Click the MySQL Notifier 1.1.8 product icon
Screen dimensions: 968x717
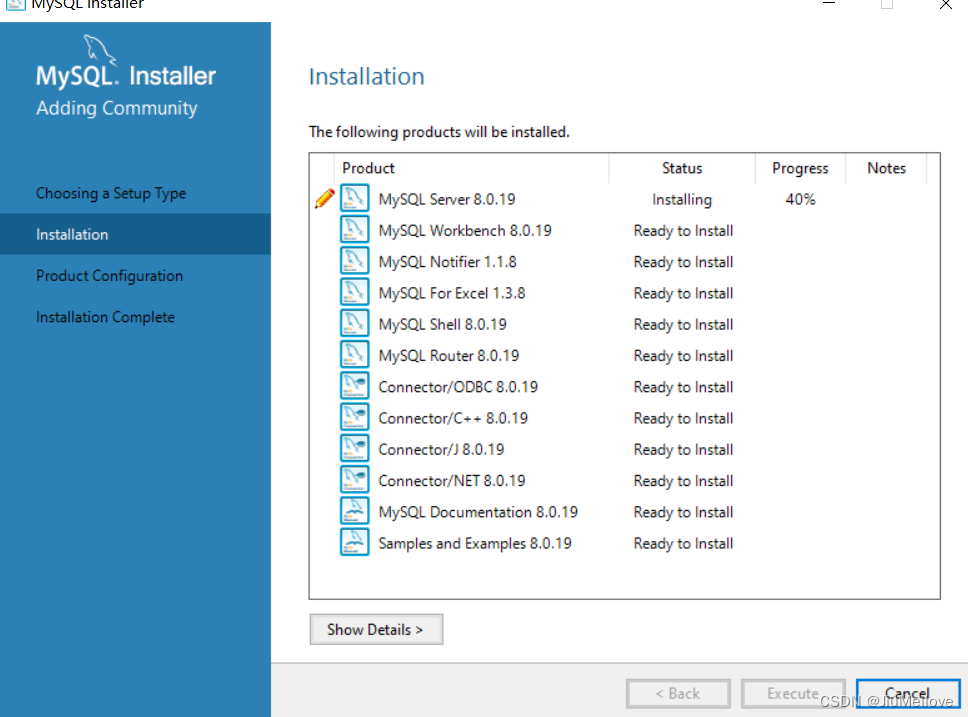click(x=354, y=261)
